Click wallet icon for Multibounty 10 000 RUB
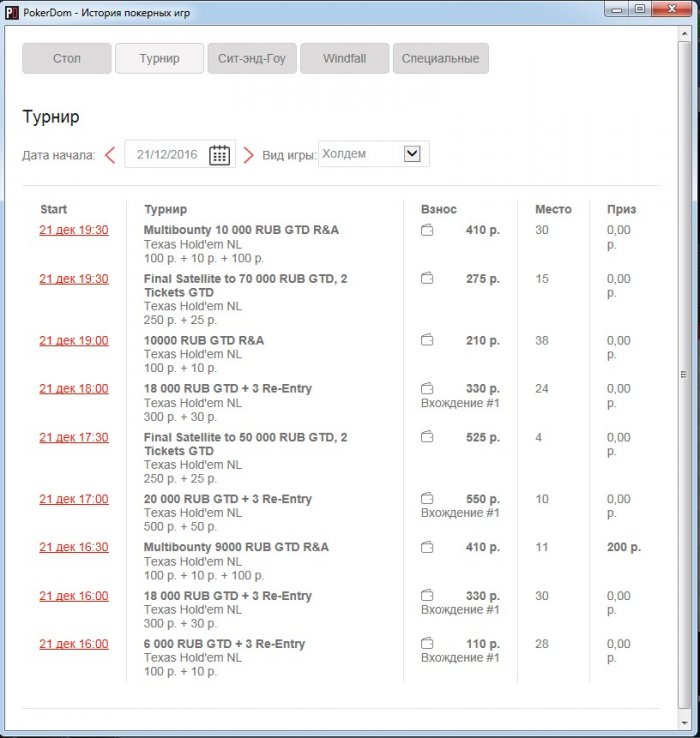 [x=427, y=230]
